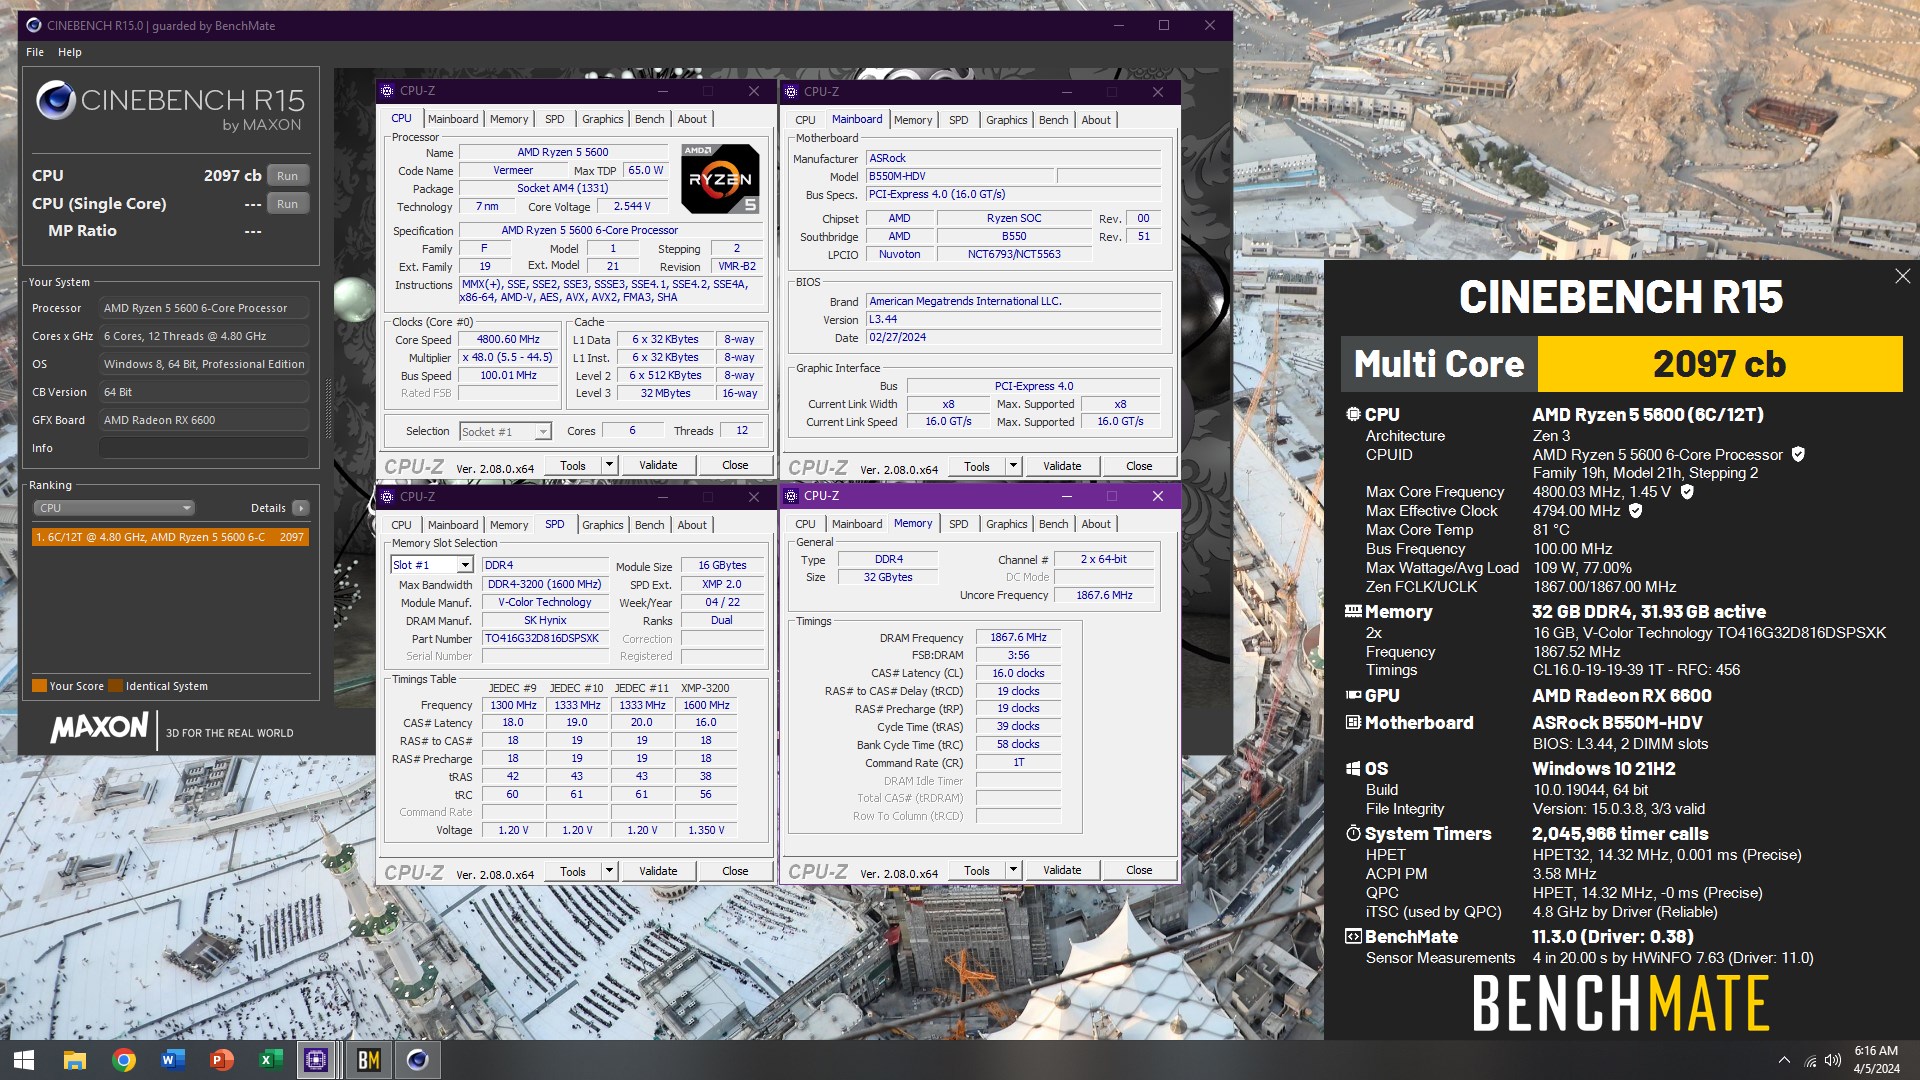Click the clock showing 6:16 AM
Screen dimensions: 1920x1080
[x=1876, y=1051]
